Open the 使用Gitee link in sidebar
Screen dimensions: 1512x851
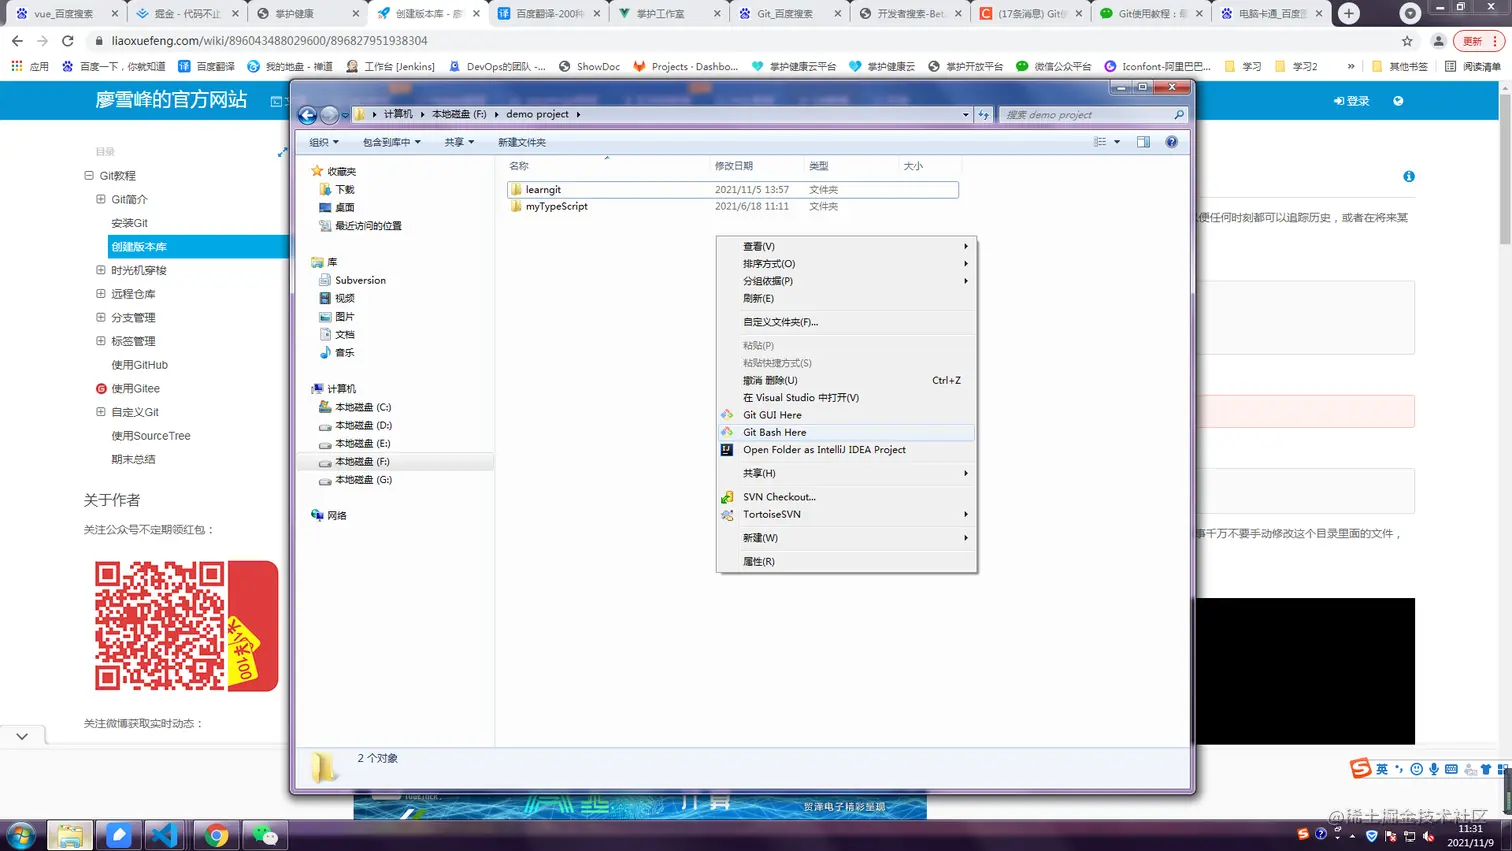(x=135, y=388)
